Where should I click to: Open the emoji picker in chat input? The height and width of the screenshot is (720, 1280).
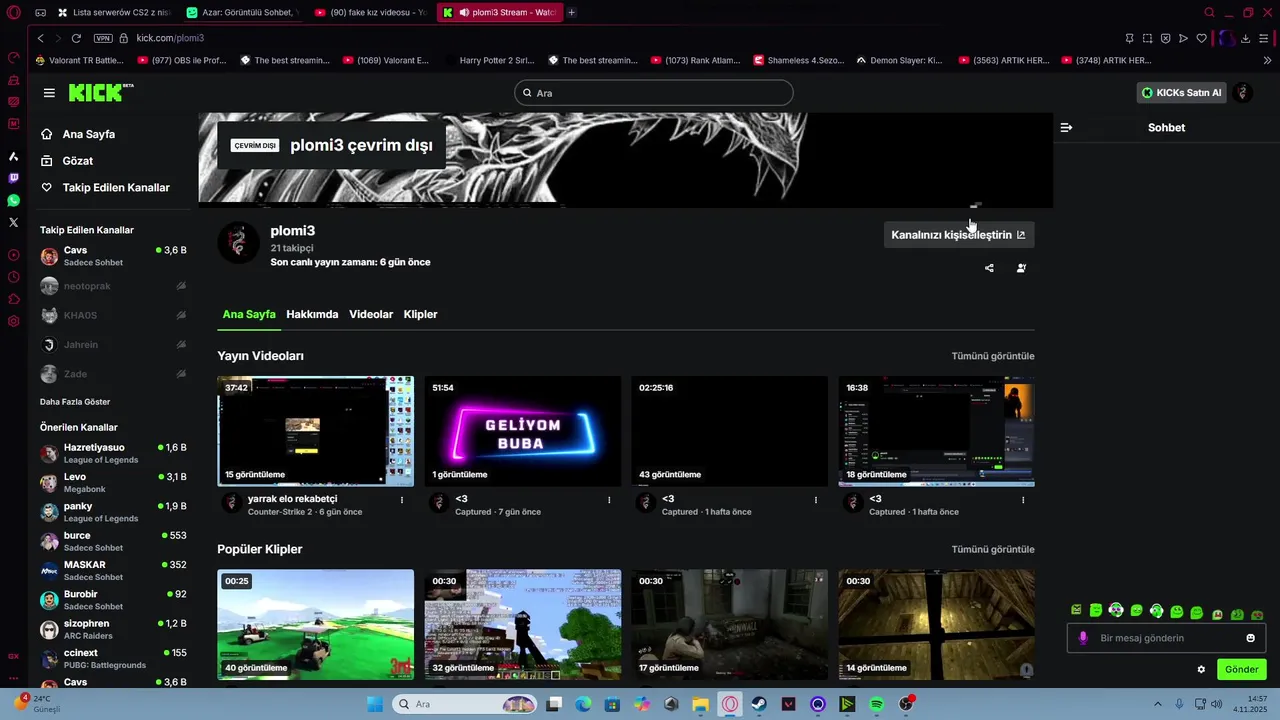[x=1250, y=638]
